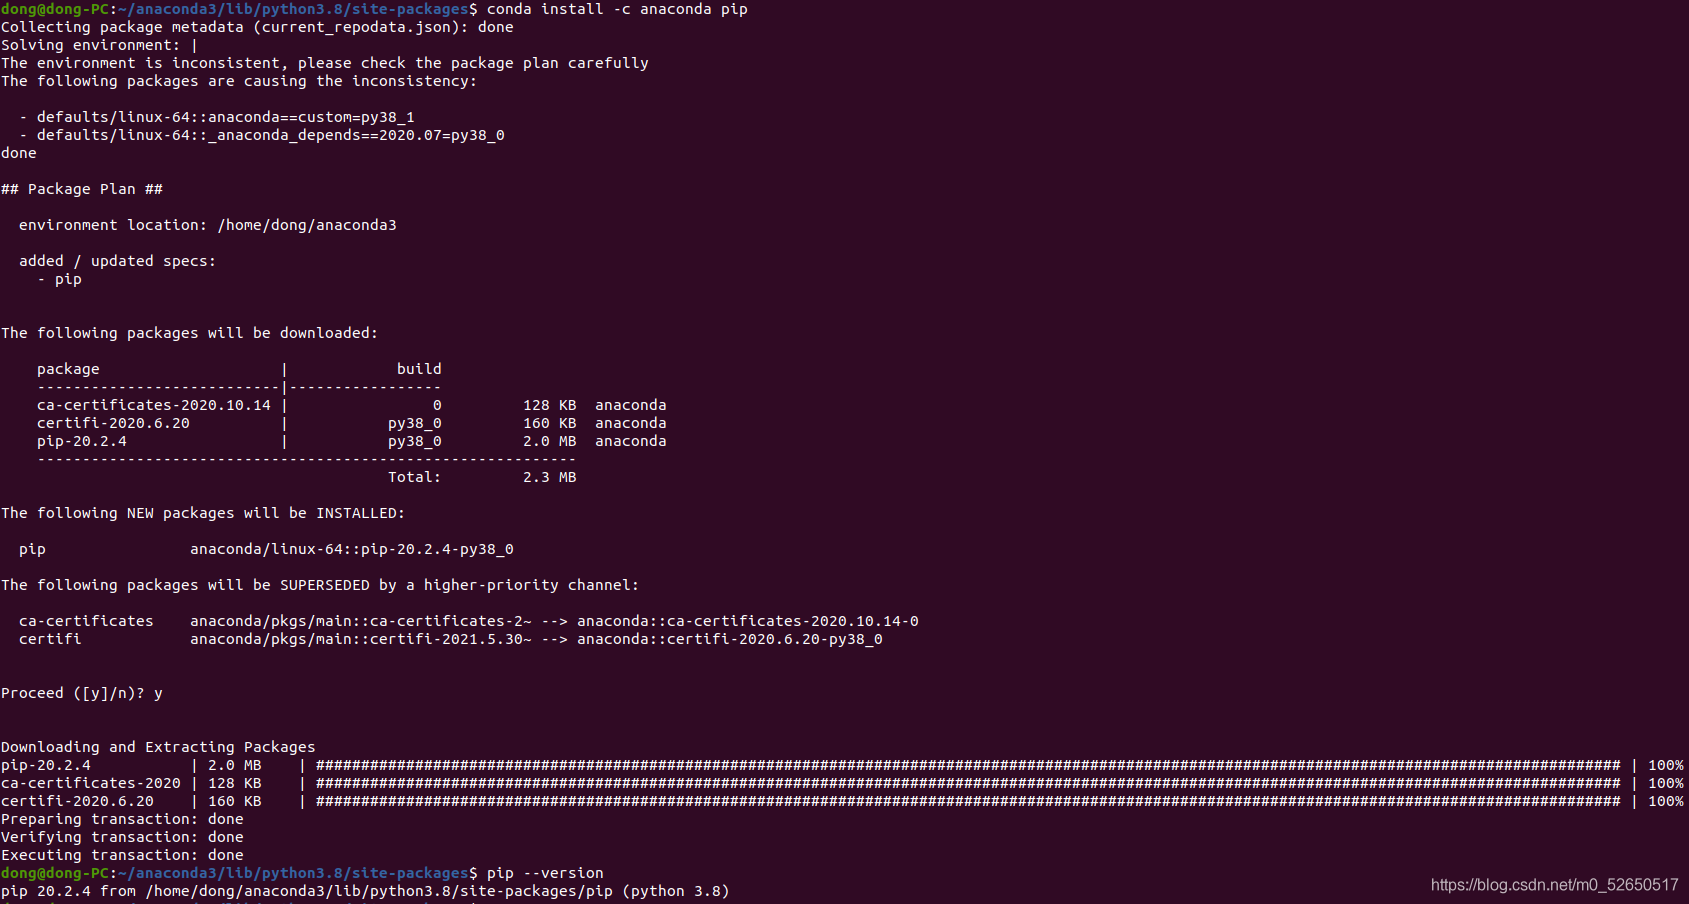
Task: Select 'Collecting package metadata (current_repodata.json): done' line
Action: (257, 27)
